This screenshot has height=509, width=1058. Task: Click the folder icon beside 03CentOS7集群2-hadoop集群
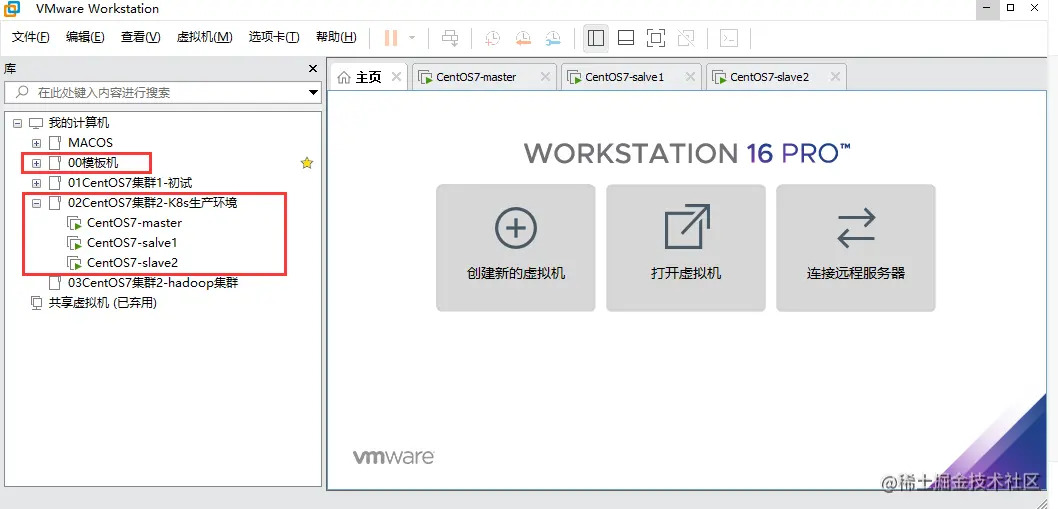[x=55, y=283]
